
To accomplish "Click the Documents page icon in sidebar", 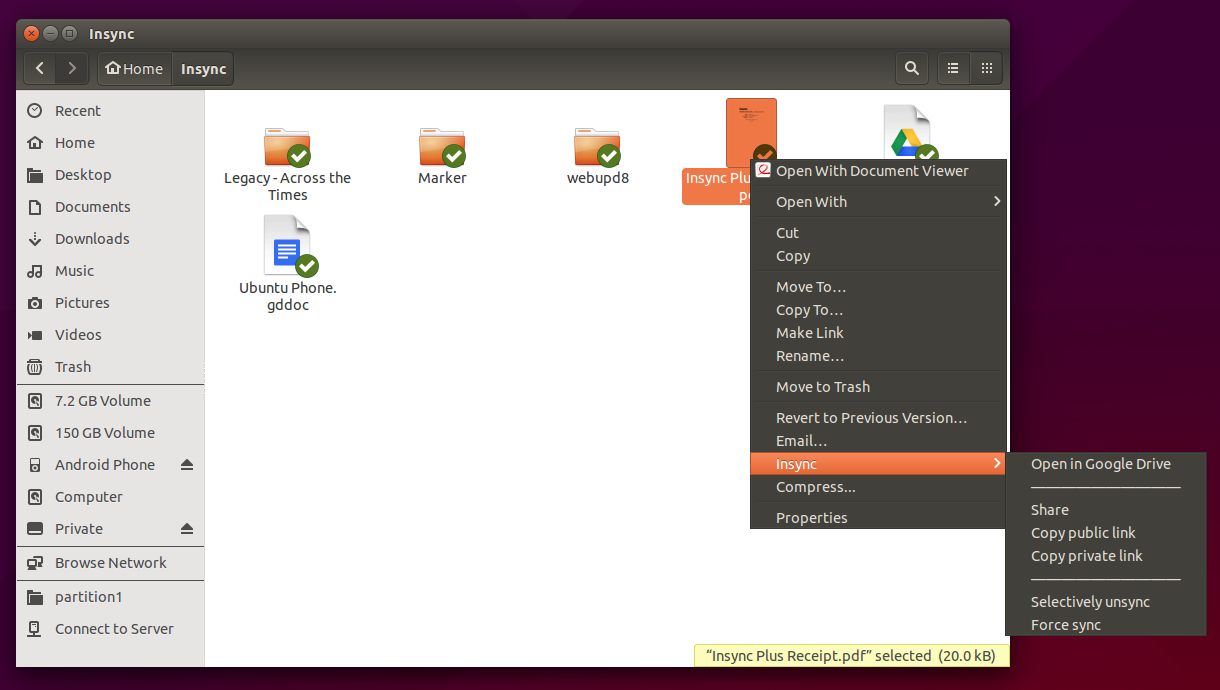I will (x=35, y=207).
